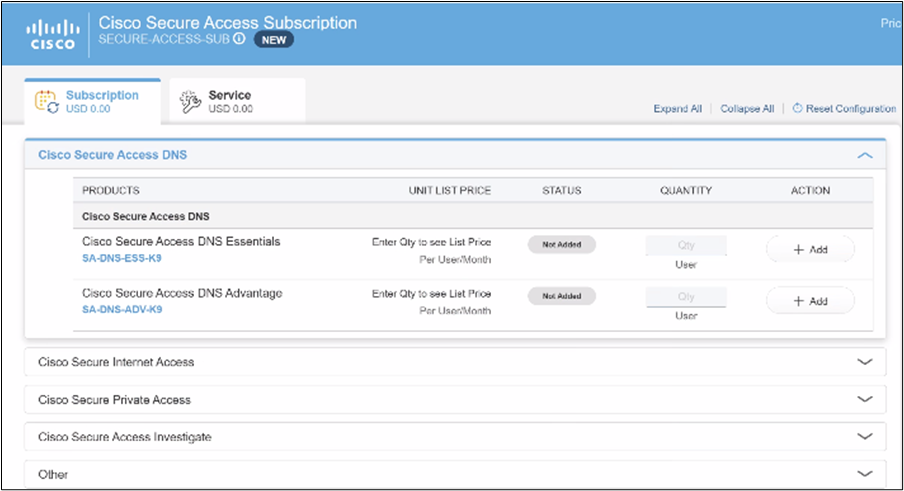Click the Service wrench icon
The height and width of the screenshot is (491, 904).
click(x=190, y=101)
